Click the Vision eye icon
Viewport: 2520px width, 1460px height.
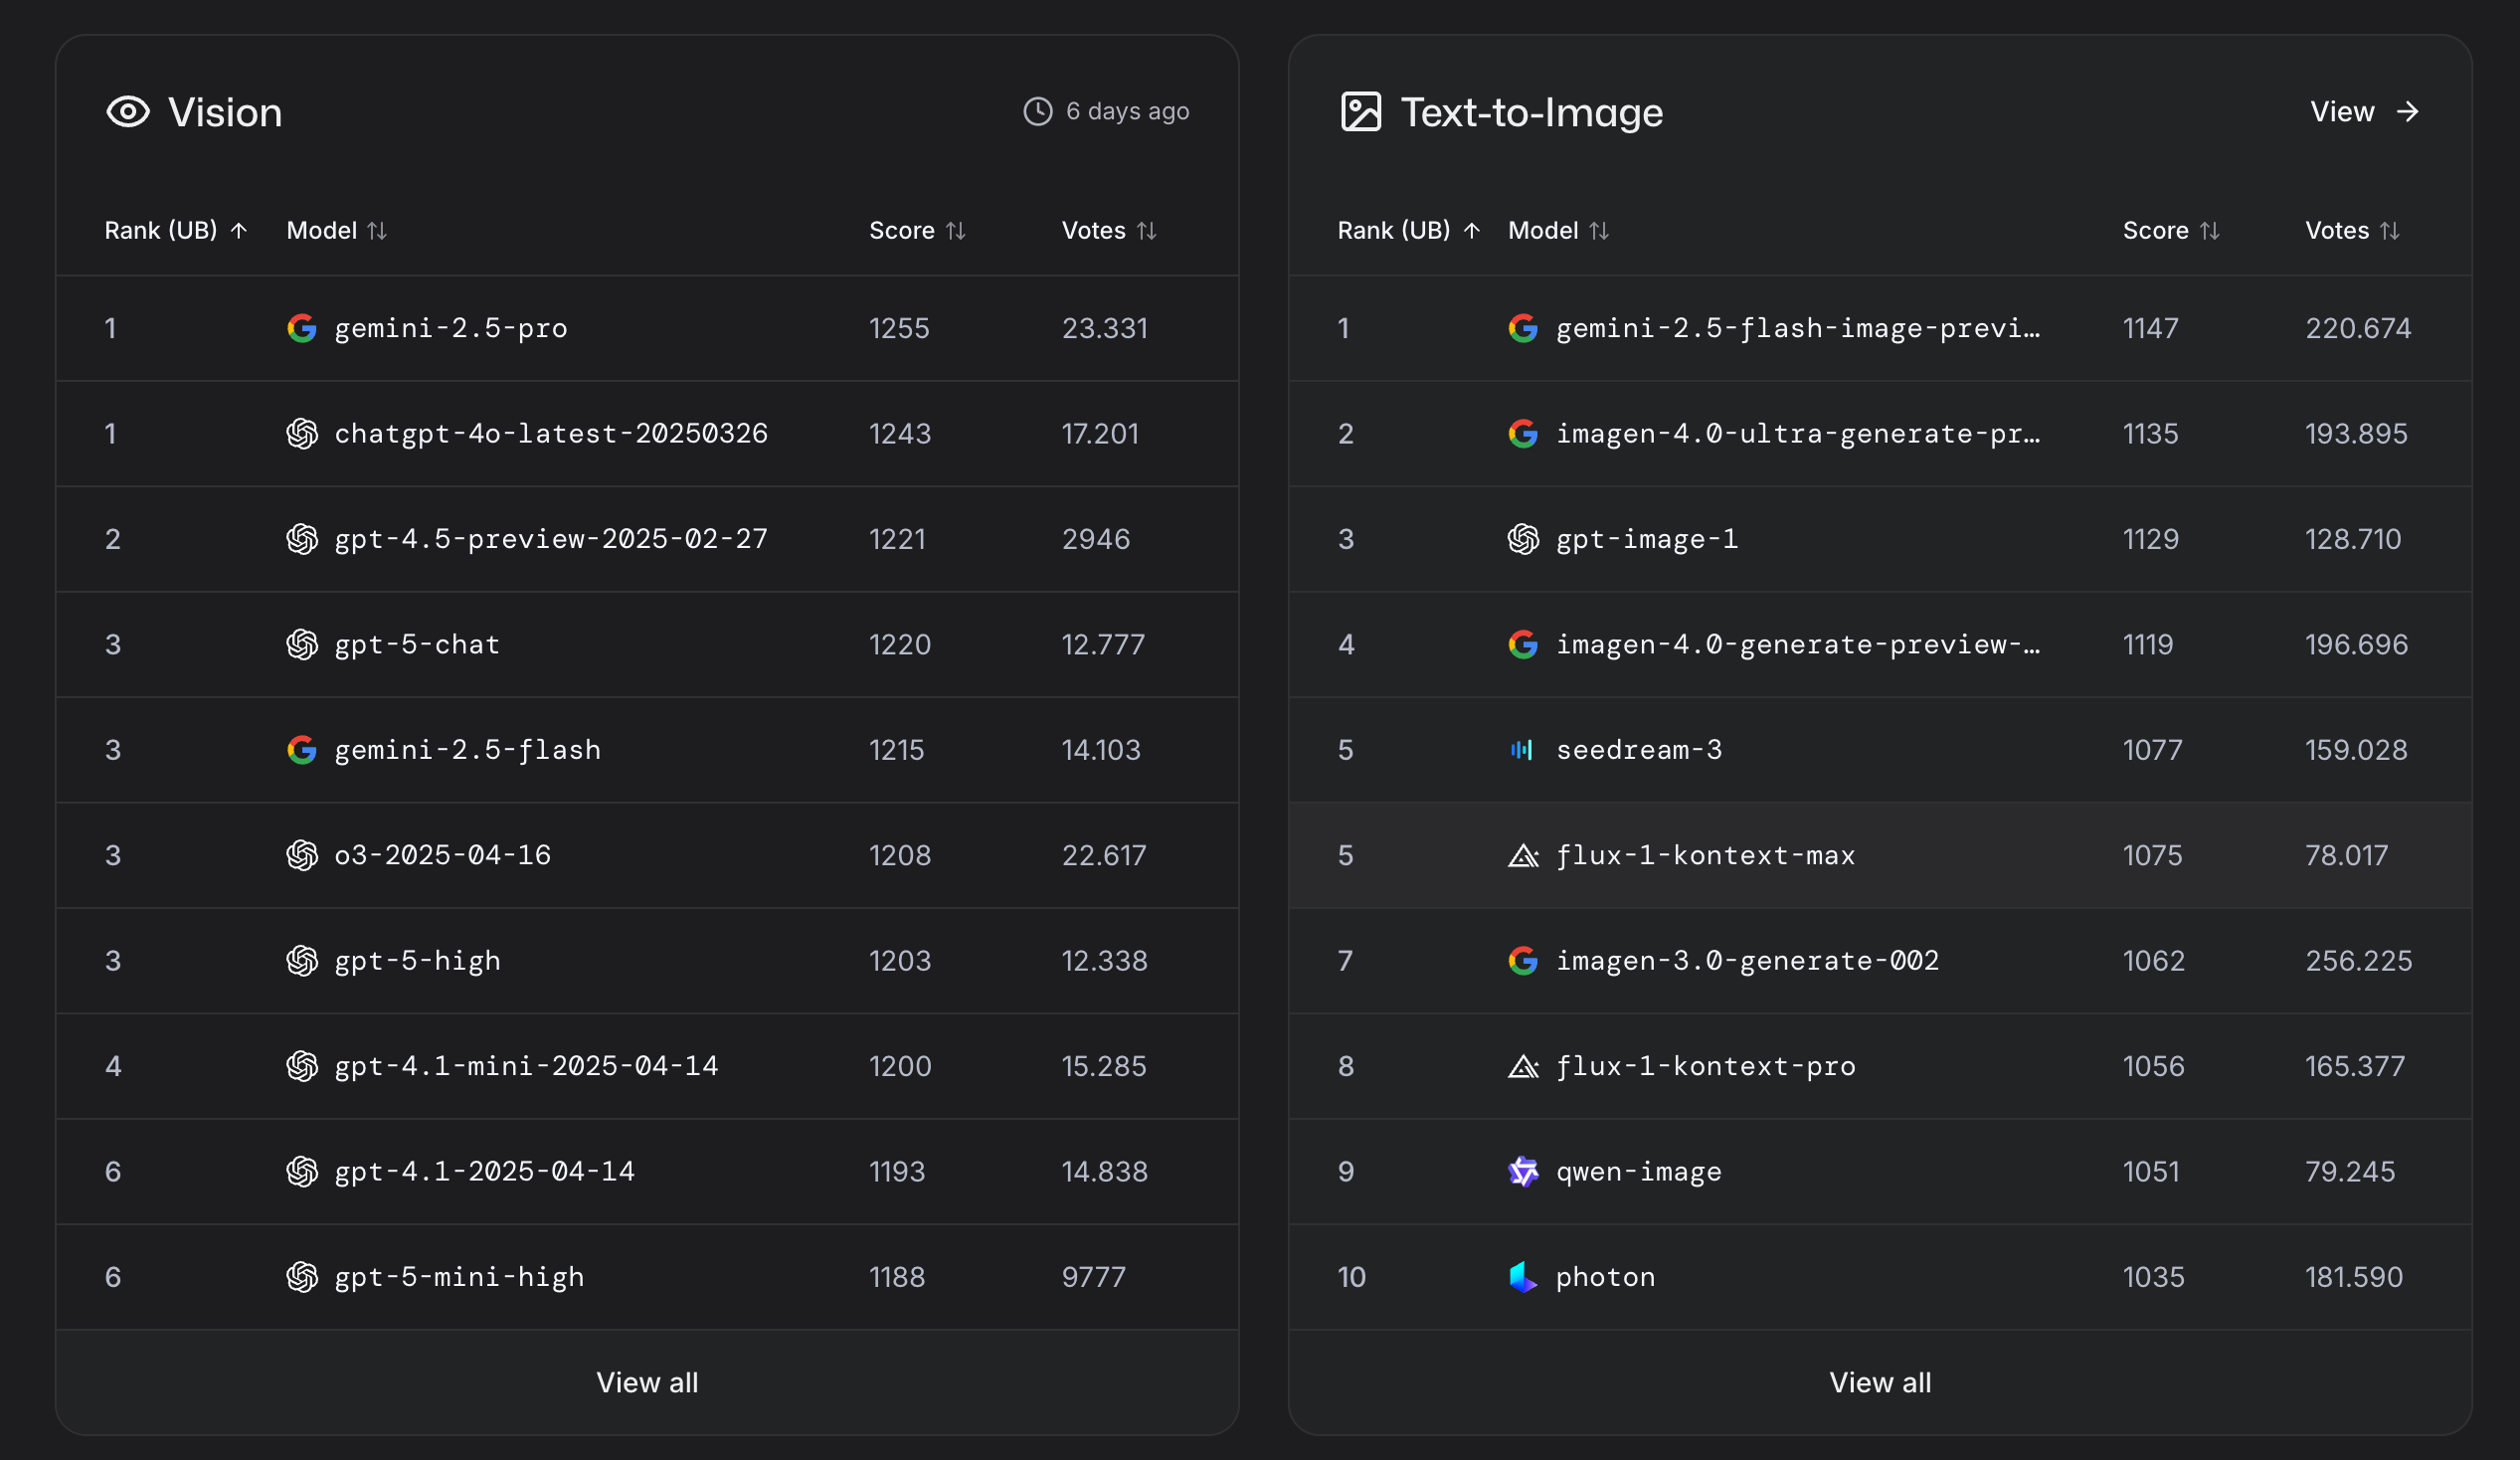128,112
